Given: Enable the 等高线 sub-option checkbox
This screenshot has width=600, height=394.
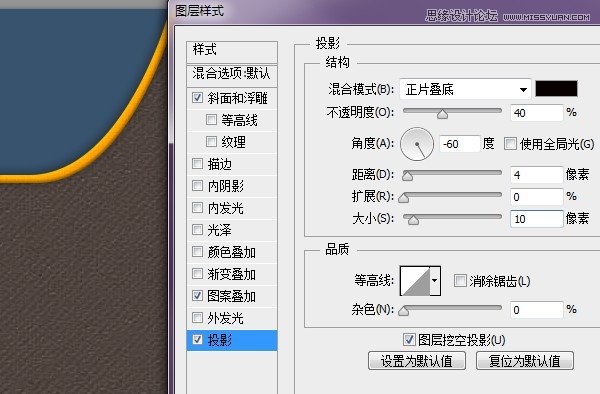Looking at the screenshot, I should 211,120.
